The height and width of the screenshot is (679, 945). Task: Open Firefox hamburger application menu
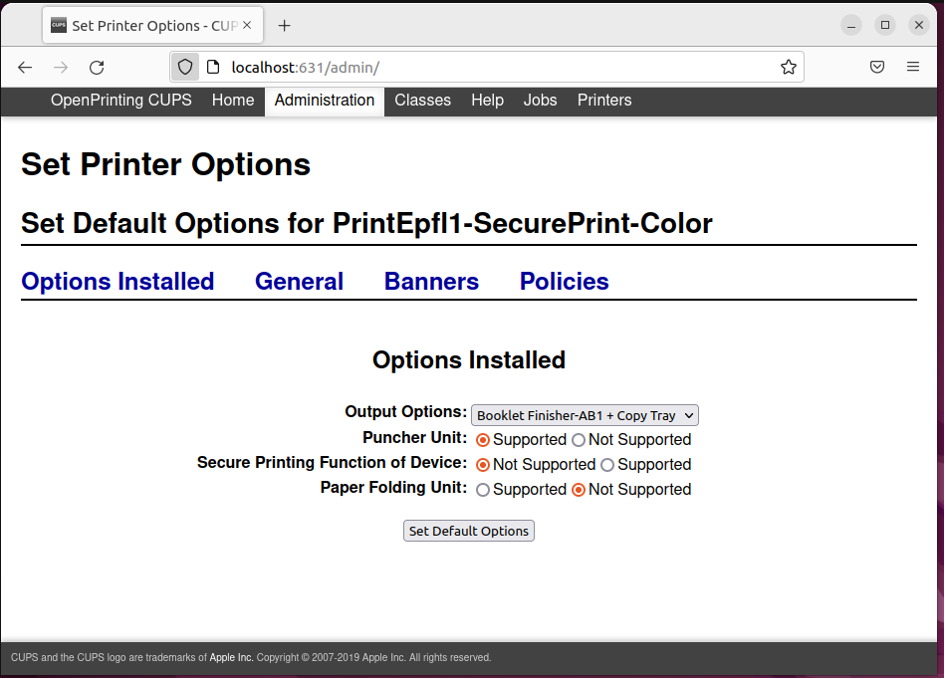tap(913, 67)
